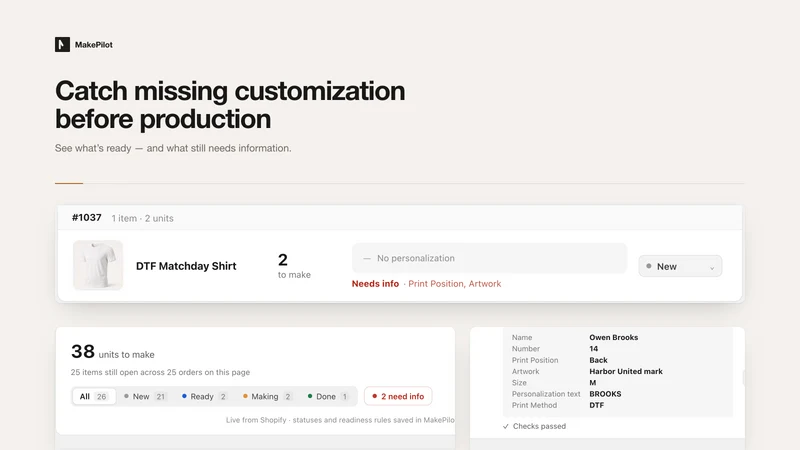
Task: Filter by New 21 status
Action: (x=145, y=396)
